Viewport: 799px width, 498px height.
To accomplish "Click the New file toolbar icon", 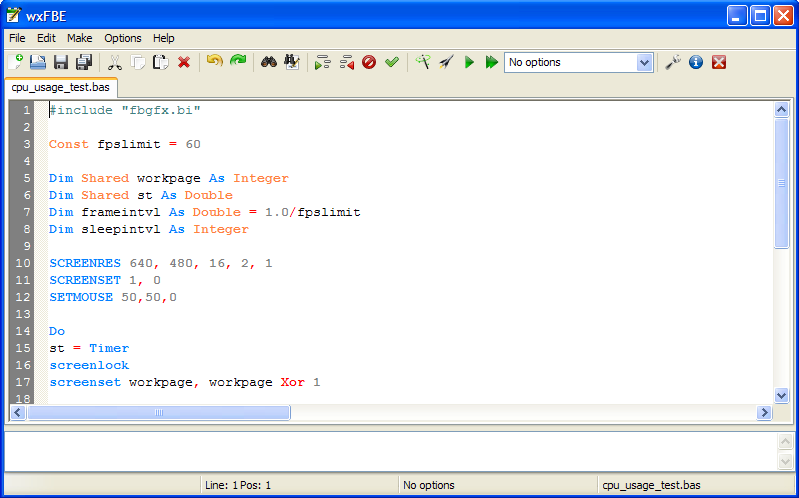I will (x=16, y=62).
